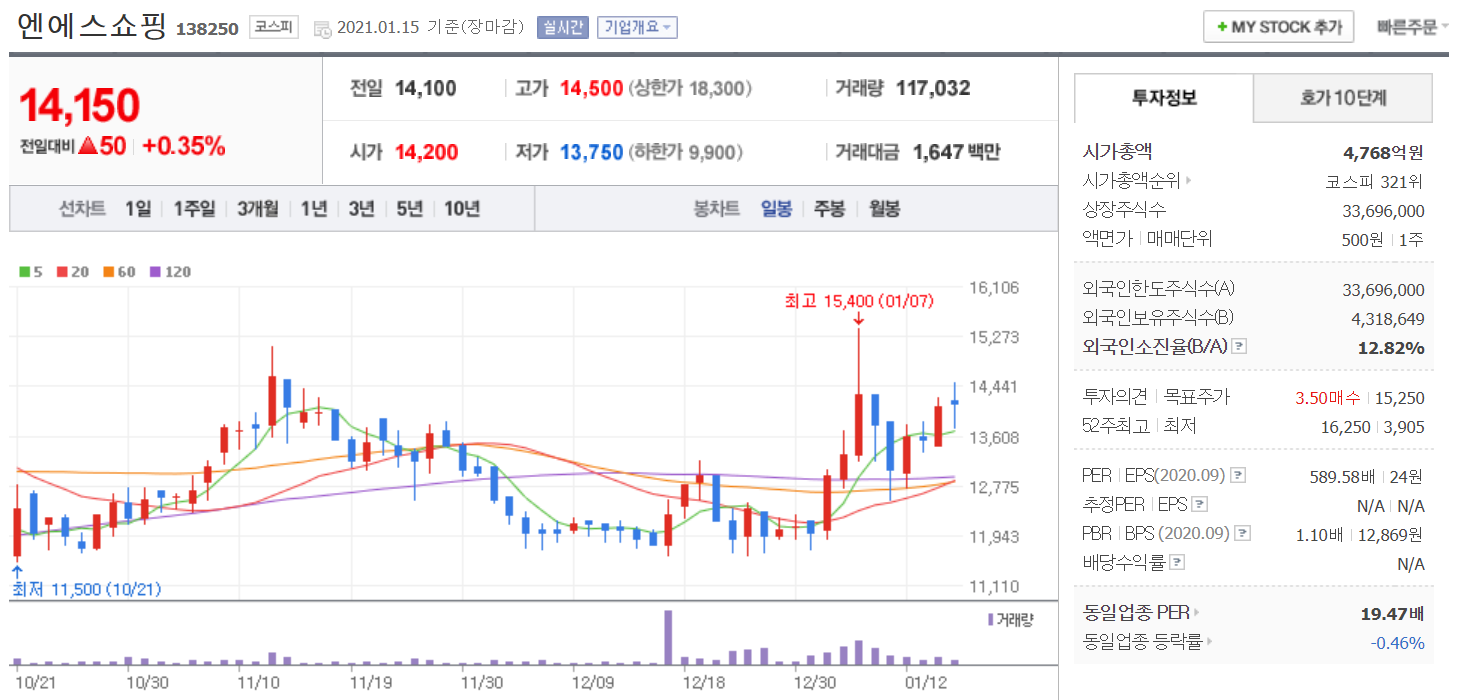Expand the 빠른주문 quick order menu
1463x700 pixels.
coord(1411,27)
